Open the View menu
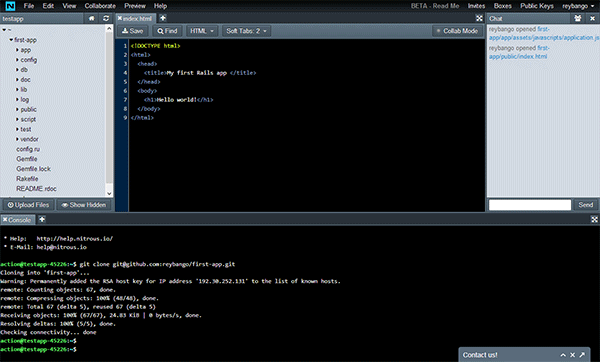600x362 pixels. [69, 6]
